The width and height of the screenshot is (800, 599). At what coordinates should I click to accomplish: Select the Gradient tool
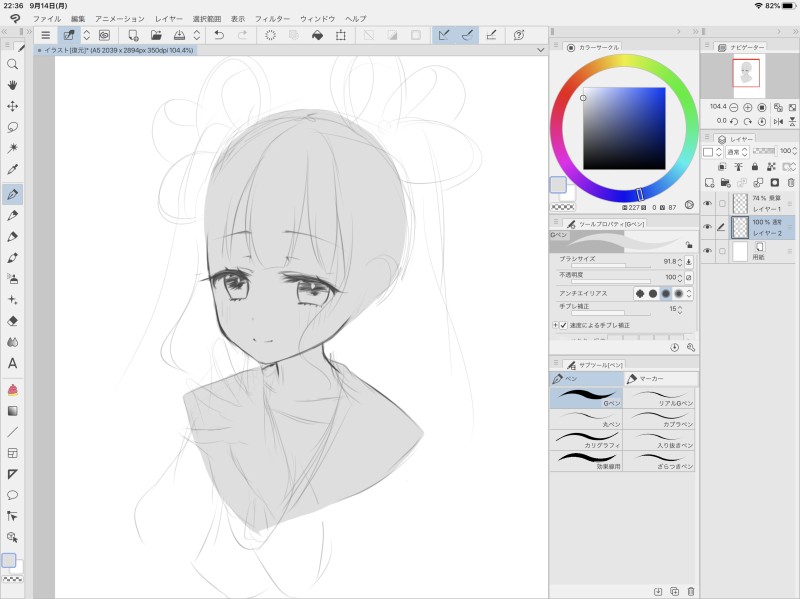coord(12,411)
